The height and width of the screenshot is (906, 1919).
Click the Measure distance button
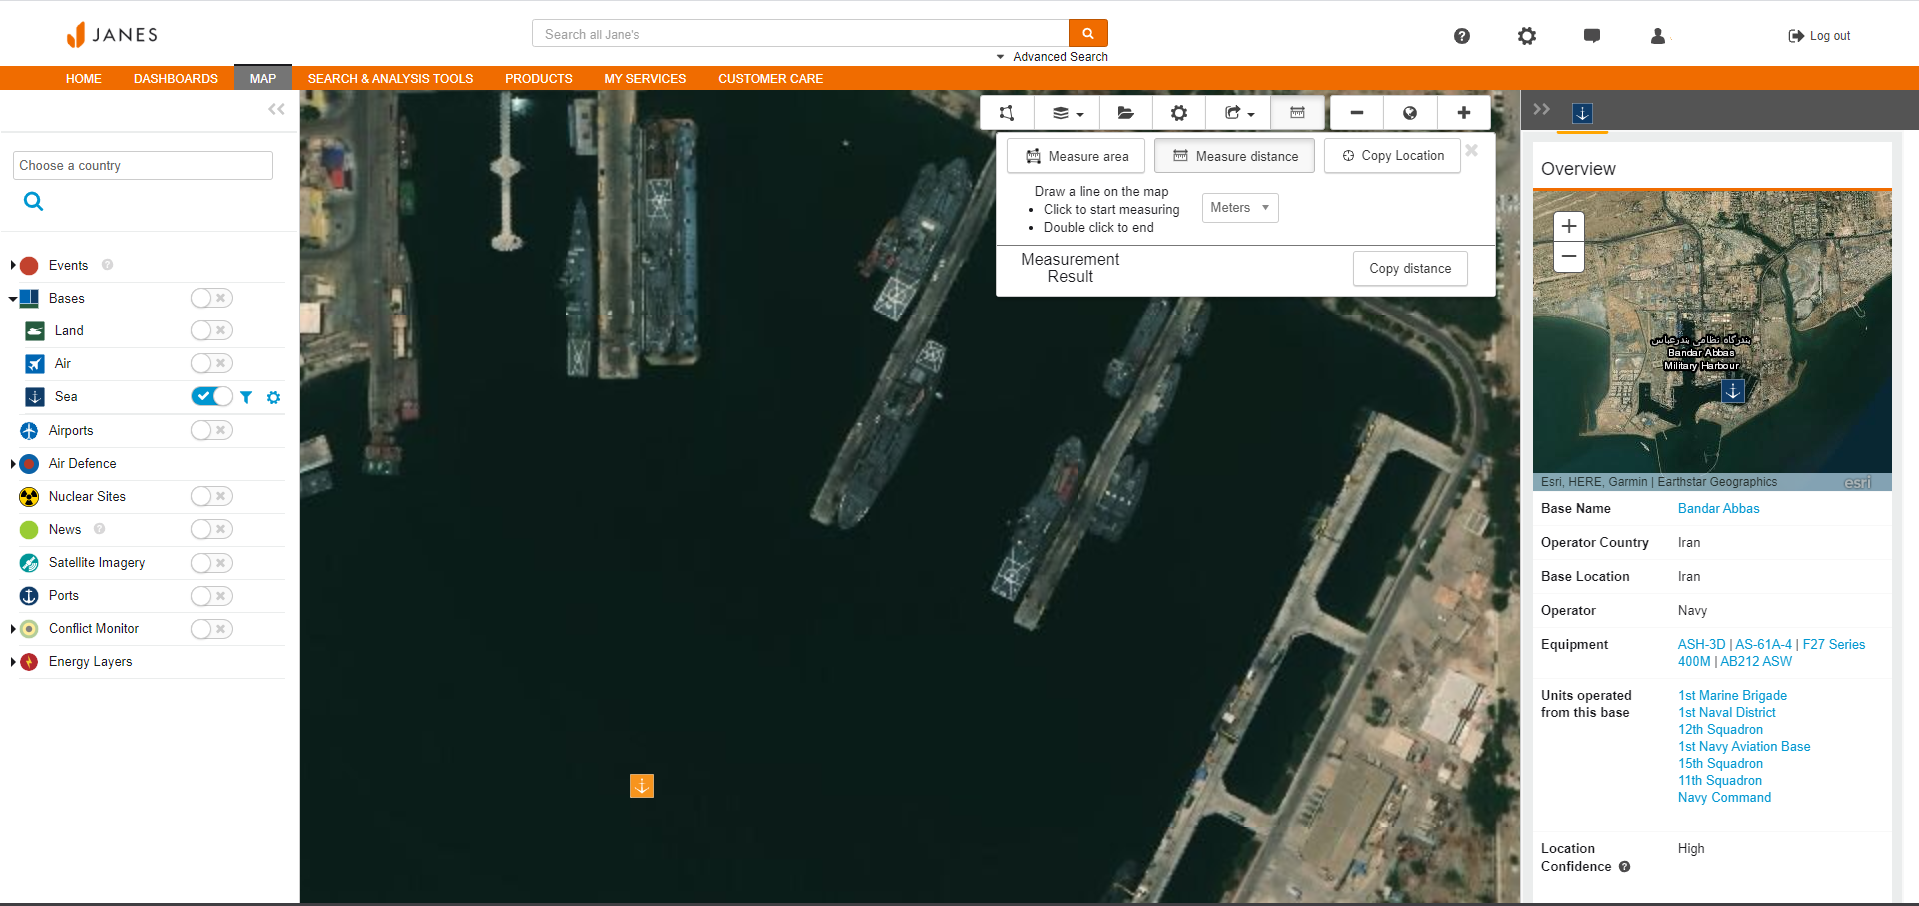pyautogui.click(x=1235, y=156)
